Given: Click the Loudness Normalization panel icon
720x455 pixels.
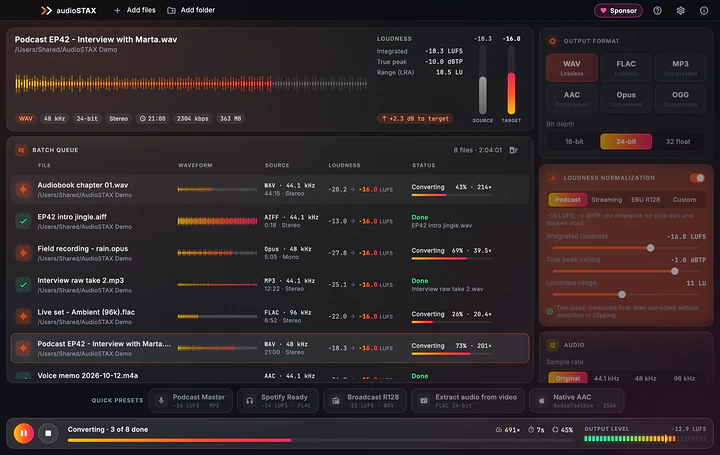Looking at the screenshot, I should (552, 178).
